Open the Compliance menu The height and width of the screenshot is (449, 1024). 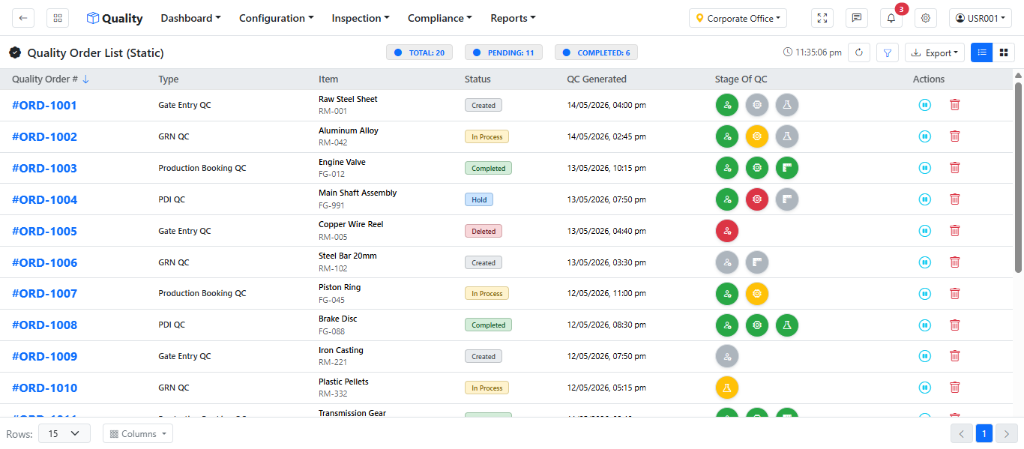click(440, 18)
